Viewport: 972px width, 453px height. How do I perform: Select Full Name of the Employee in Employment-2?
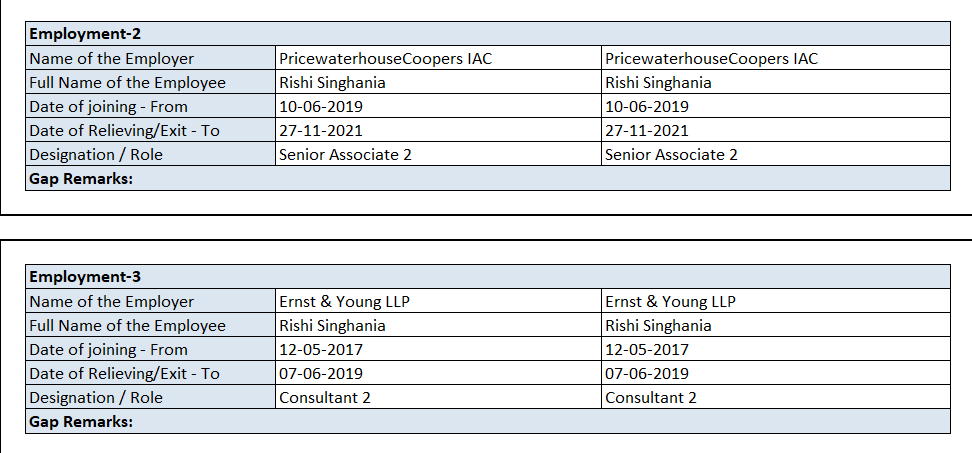click(127, 82)
